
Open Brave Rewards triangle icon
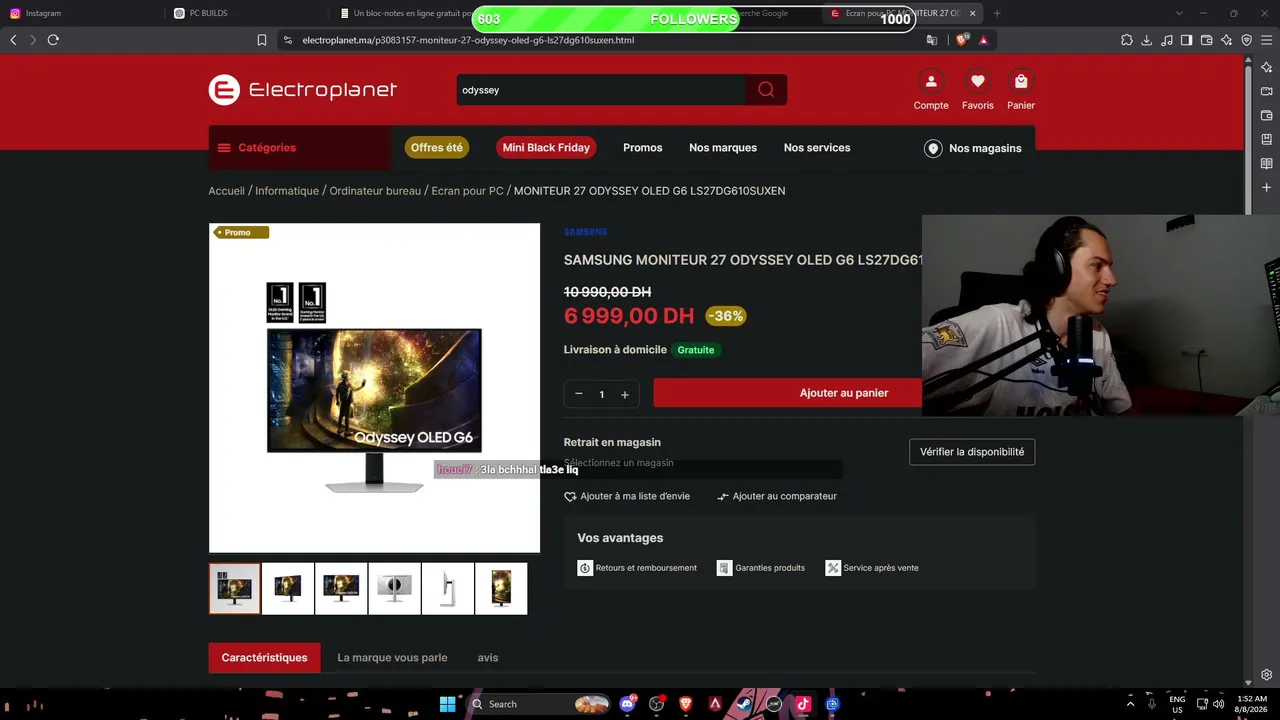point(984,40)
